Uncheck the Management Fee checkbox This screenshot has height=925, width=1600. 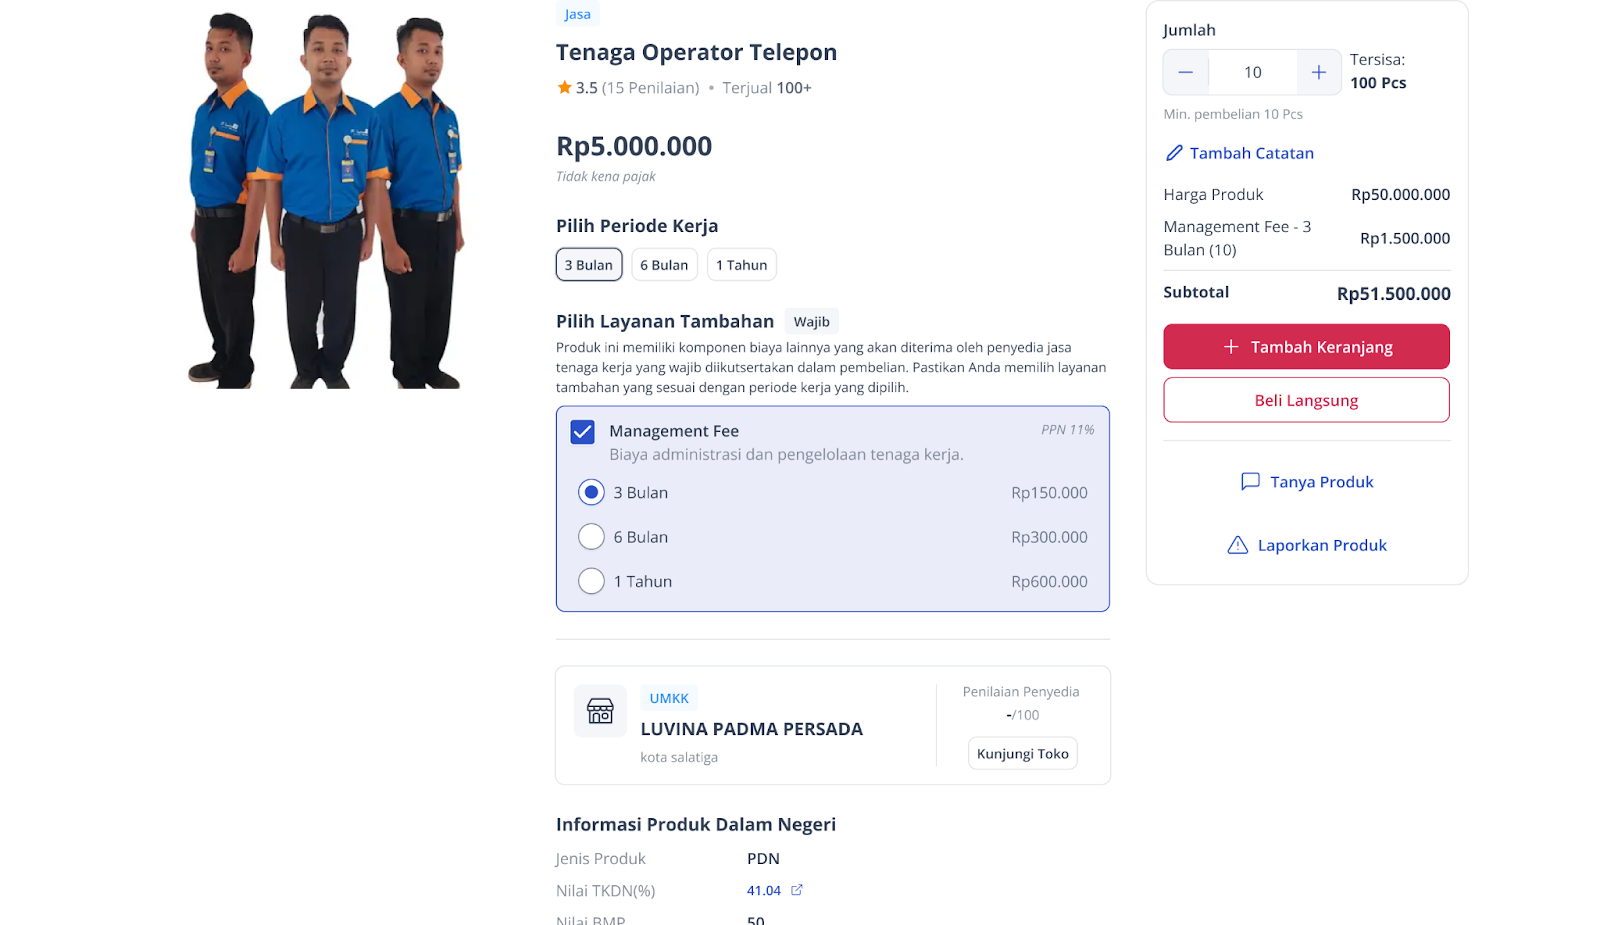tap(583, 432)
